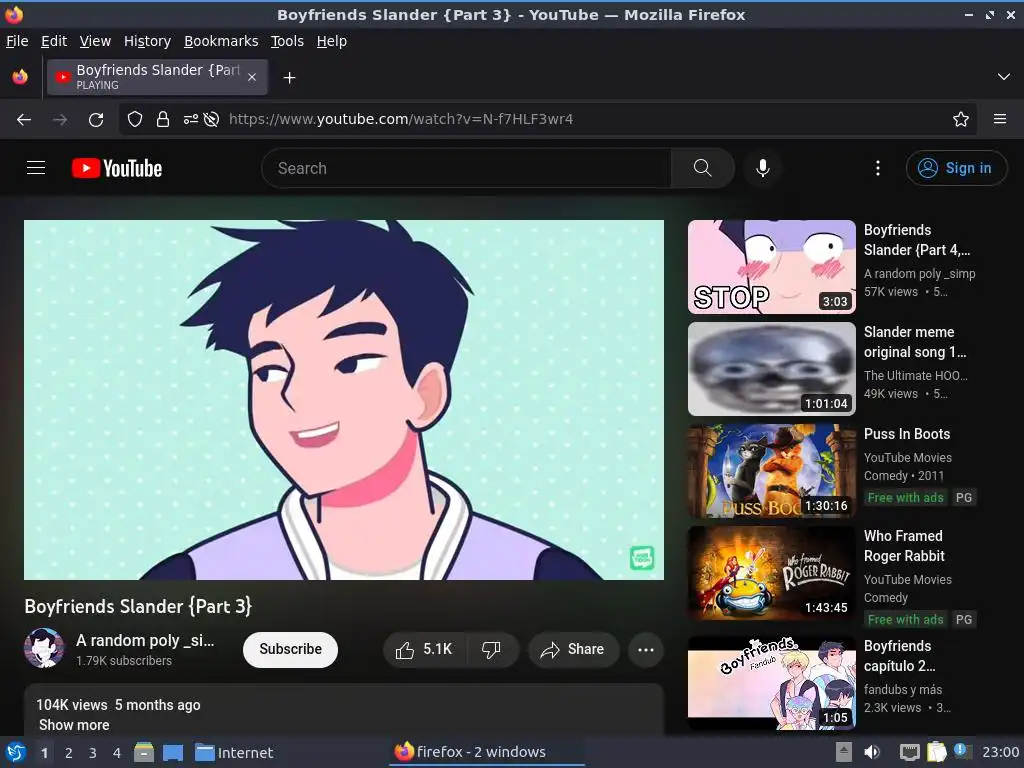
Task: Open YouTube settings three-dot menu
Action: click(878, 168)
